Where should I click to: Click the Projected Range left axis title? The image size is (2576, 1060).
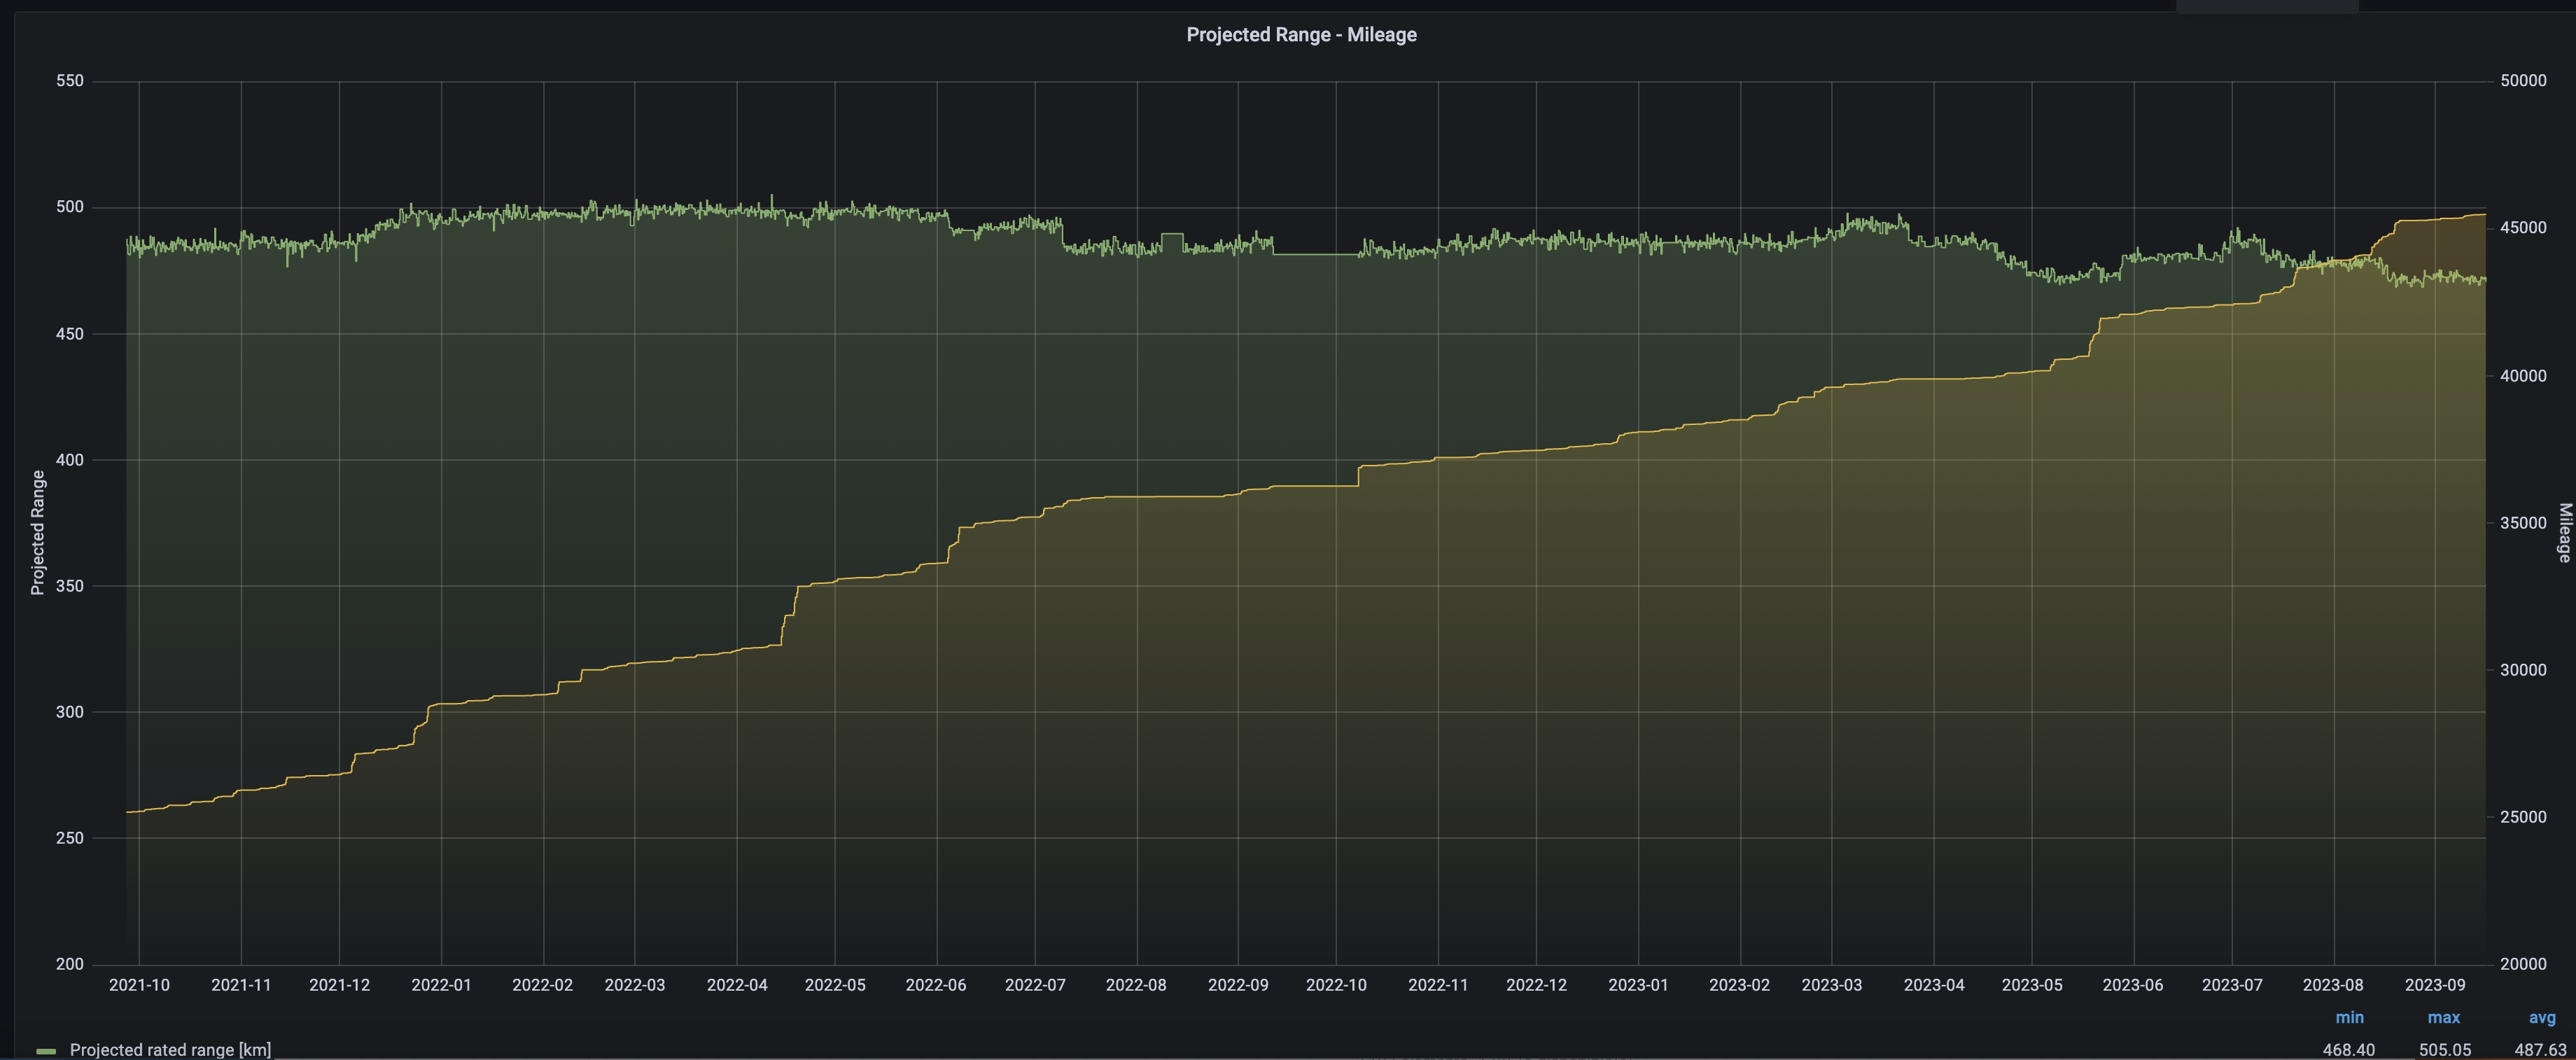(x=38, y=532)
